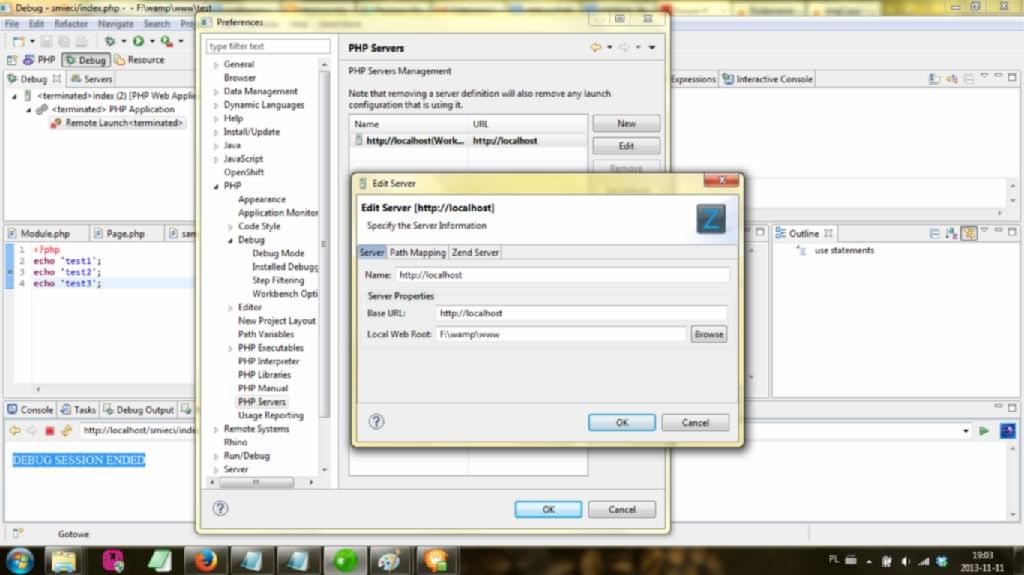Viewport: 1024px width, 575px height.
Task: Open the Path Mapping tab
Action: [x=417, y=252]
